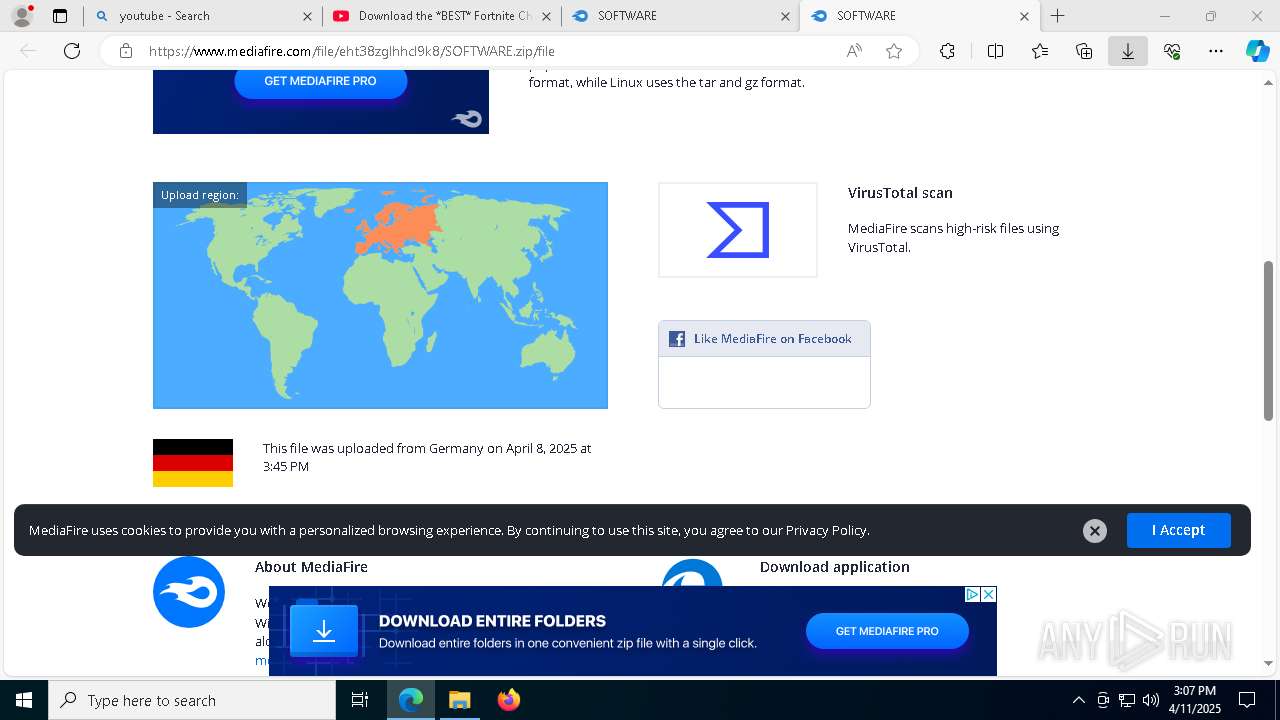Click the uploaded from Germany text
The image size is (1280, 720).
pos(427,457)
